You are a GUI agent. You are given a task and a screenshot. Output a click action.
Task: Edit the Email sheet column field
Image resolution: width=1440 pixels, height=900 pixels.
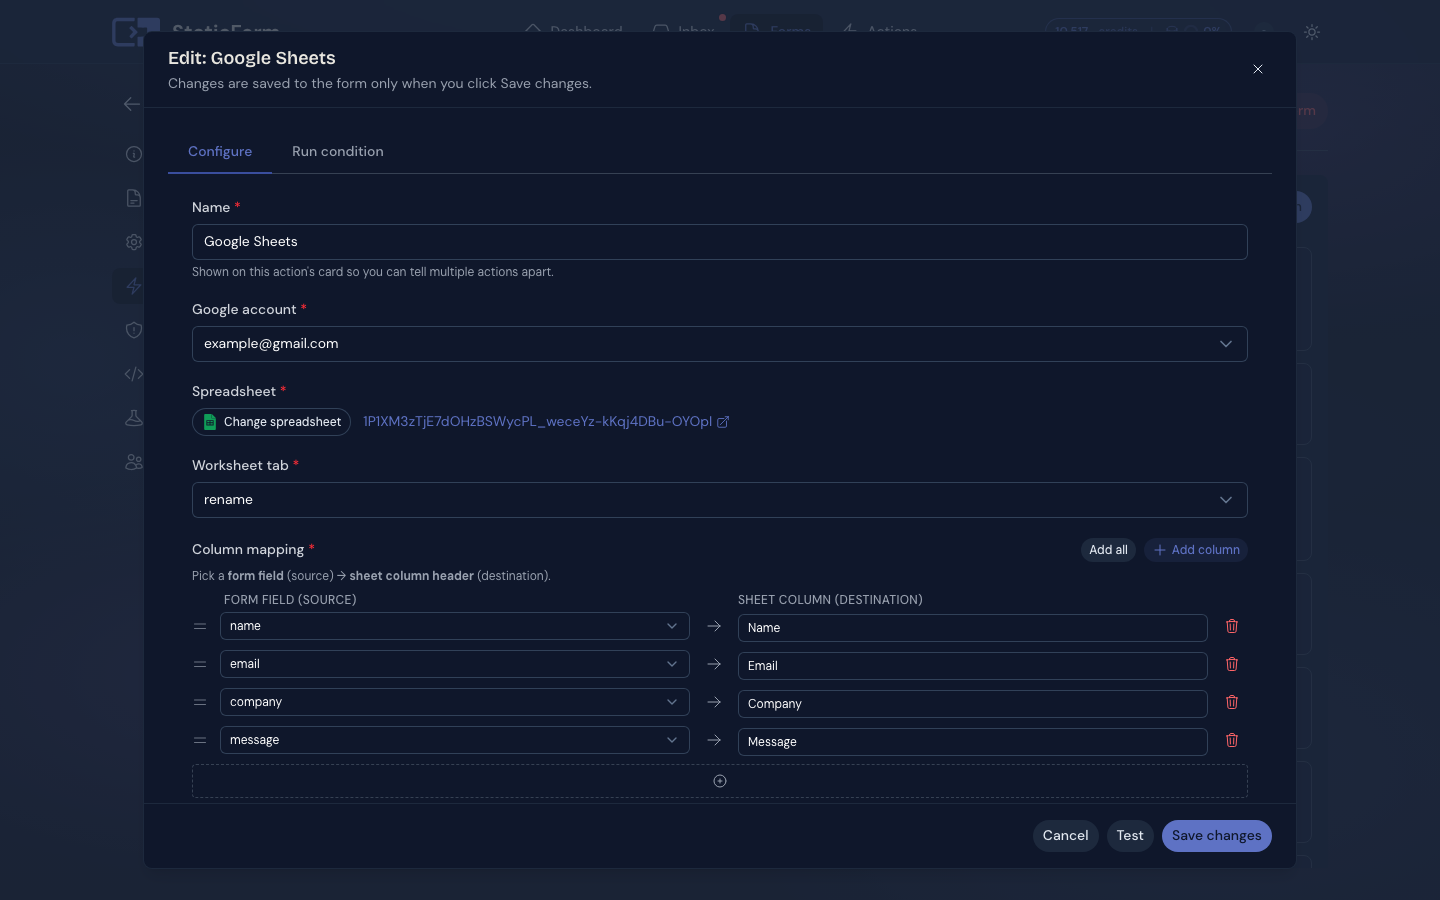click(973, 666)
